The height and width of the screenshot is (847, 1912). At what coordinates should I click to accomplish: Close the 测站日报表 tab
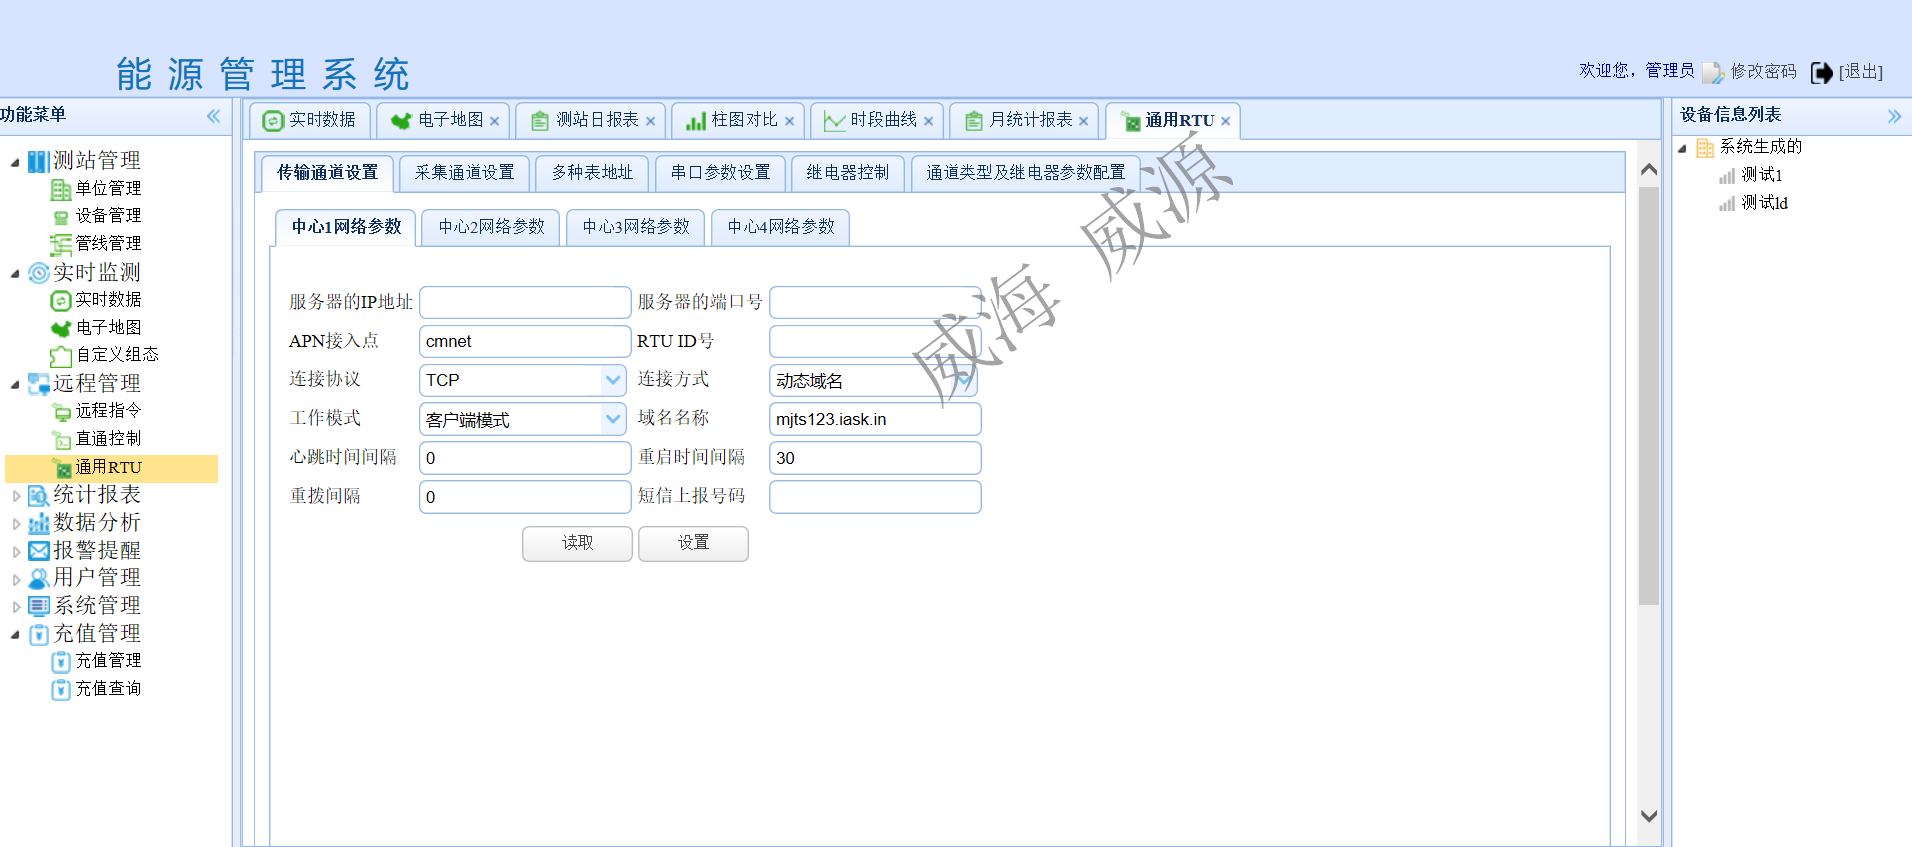click(x=650, y=121)
